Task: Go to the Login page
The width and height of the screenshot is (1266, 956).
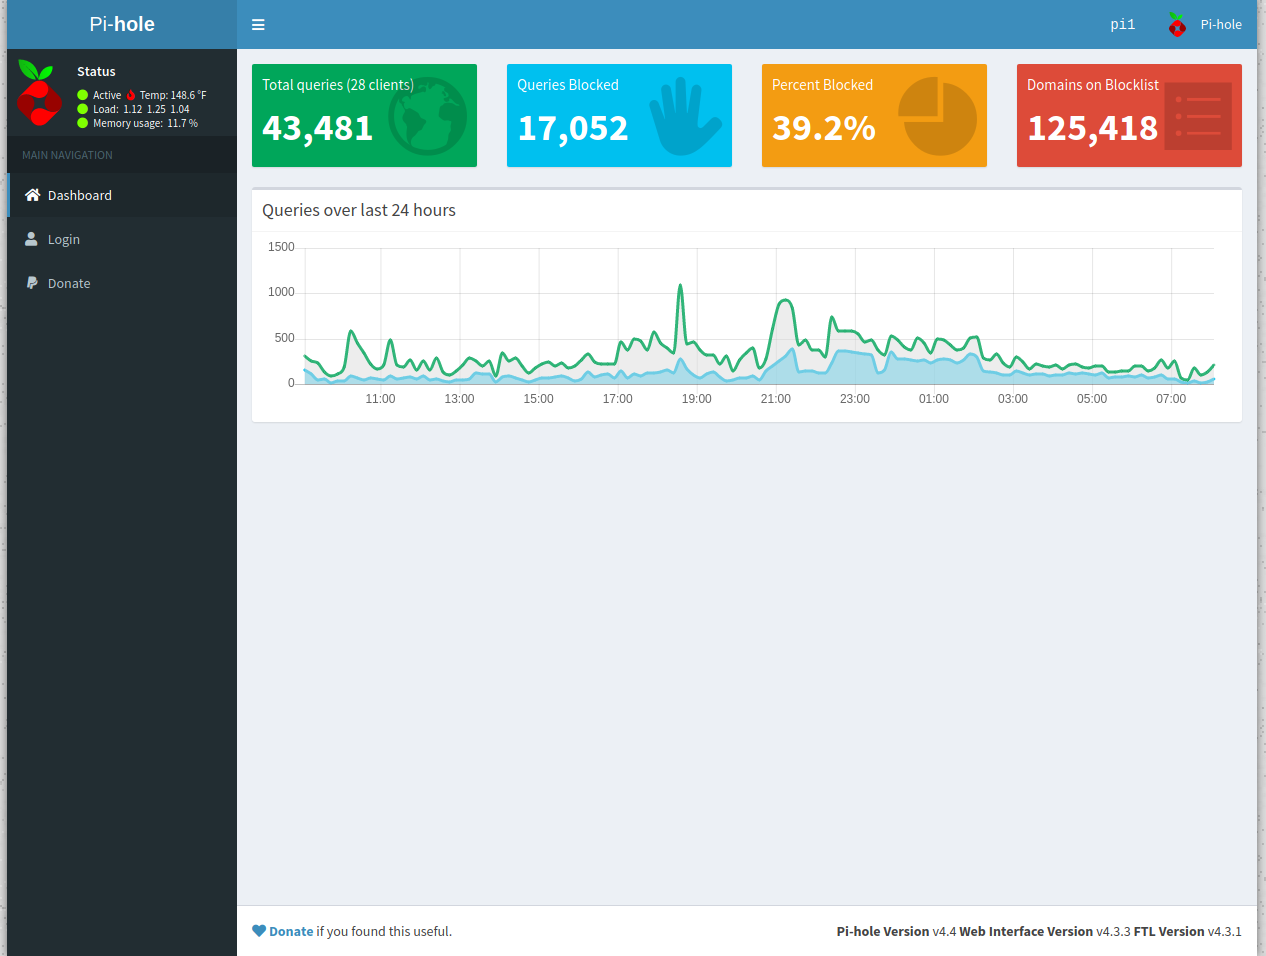Action: pyautogui.click(x=64, y=239)
